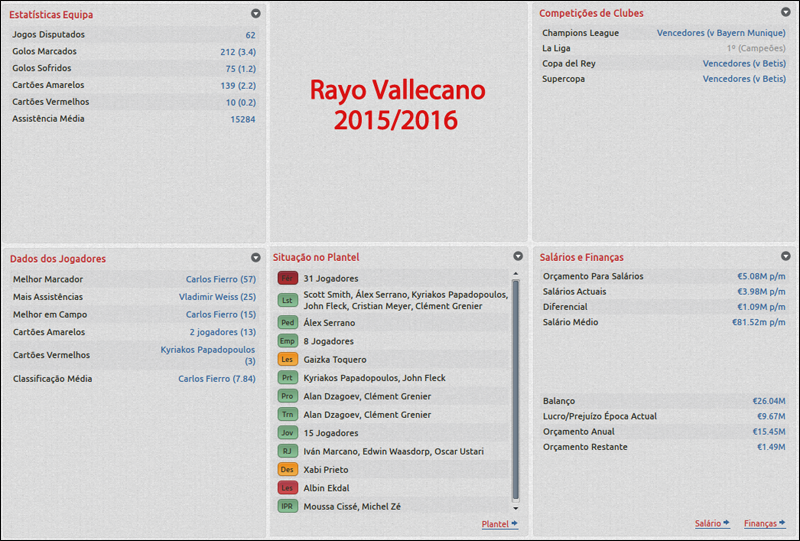
Task: Expand the Salários e Finanças dropdown arrow
Action: tap(786, 257)
